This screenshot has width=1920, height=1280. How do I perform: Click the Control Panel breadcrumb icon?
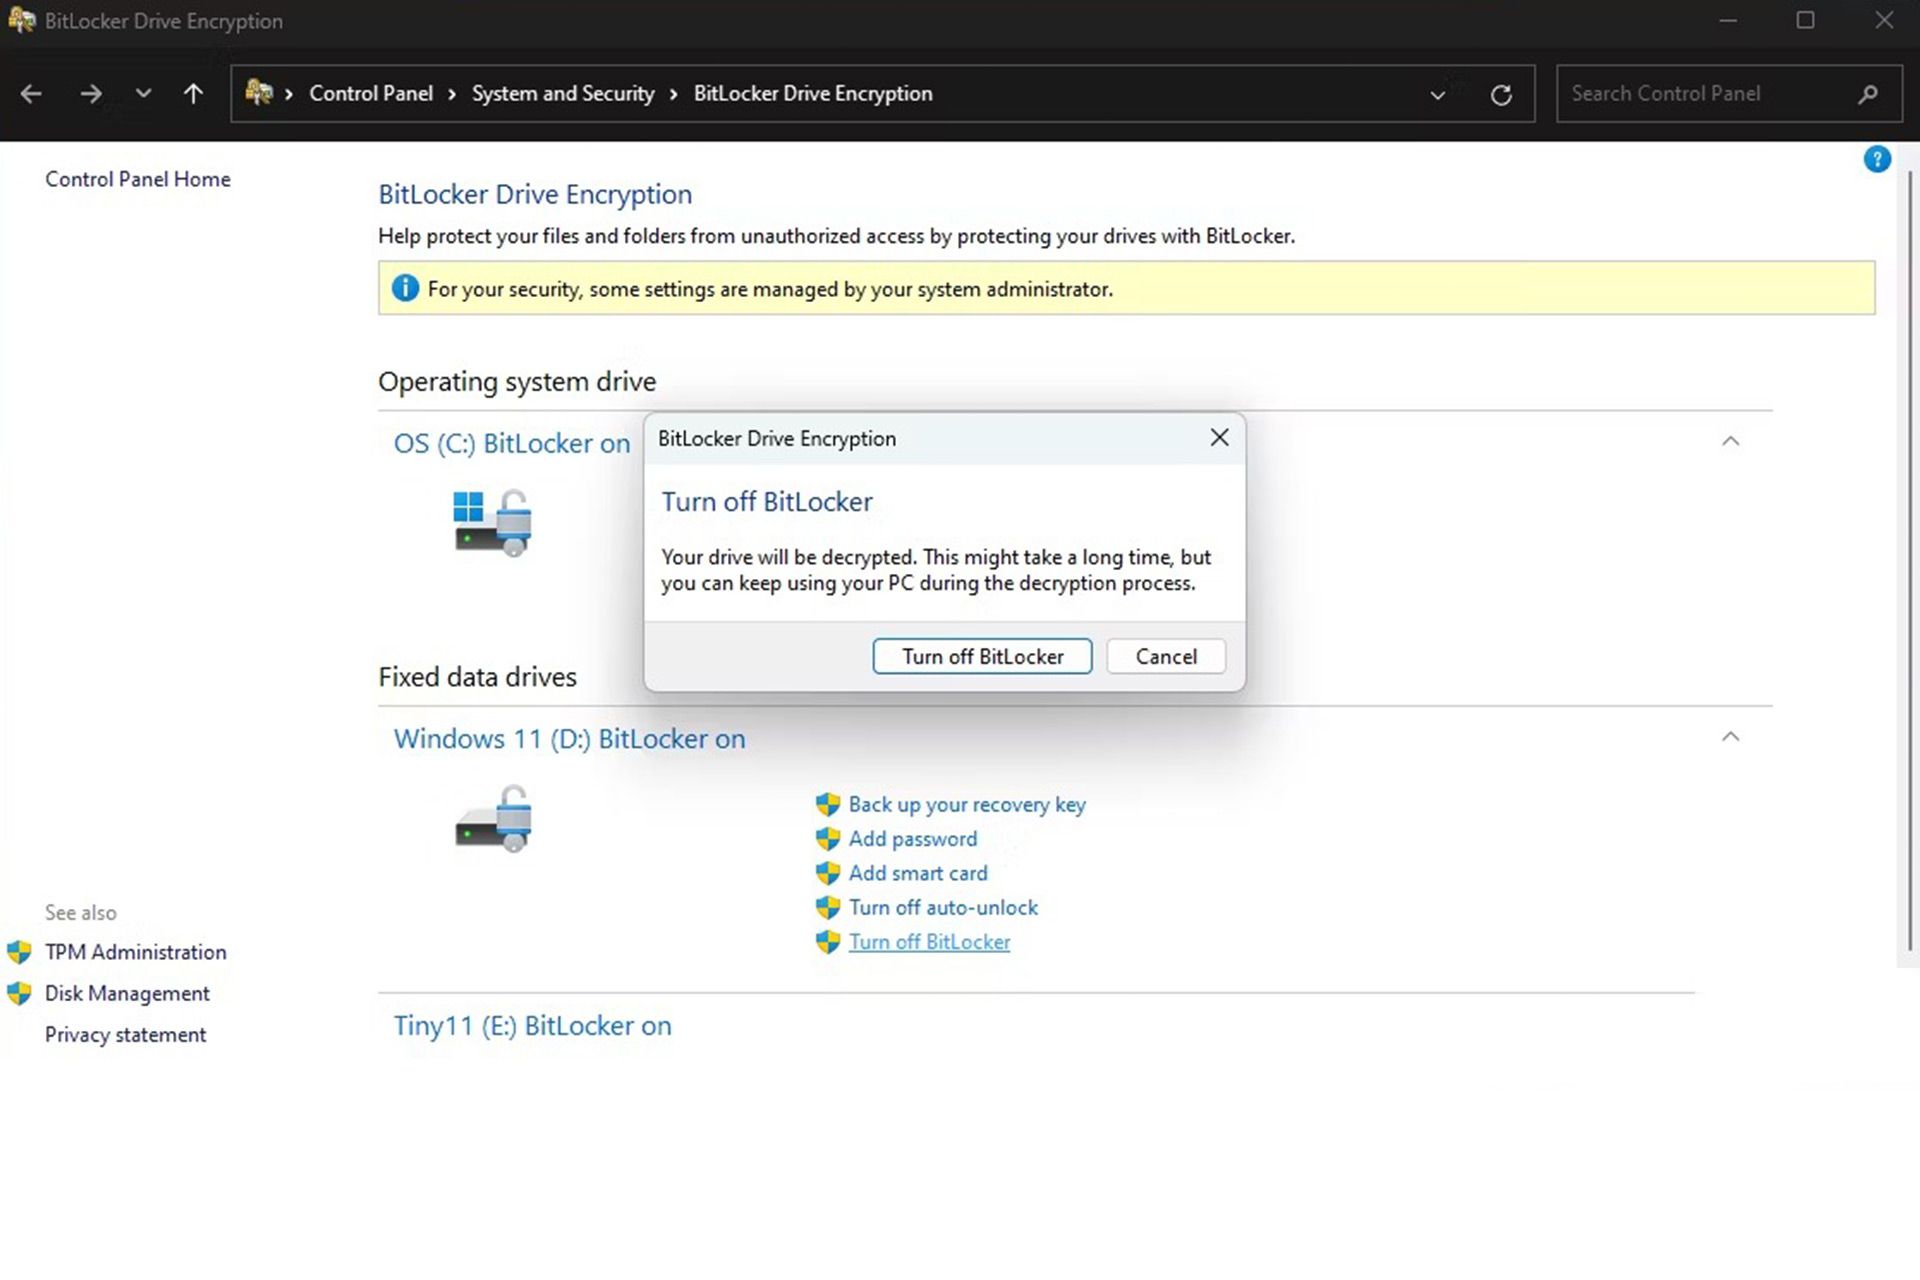[x=259, y=93]
